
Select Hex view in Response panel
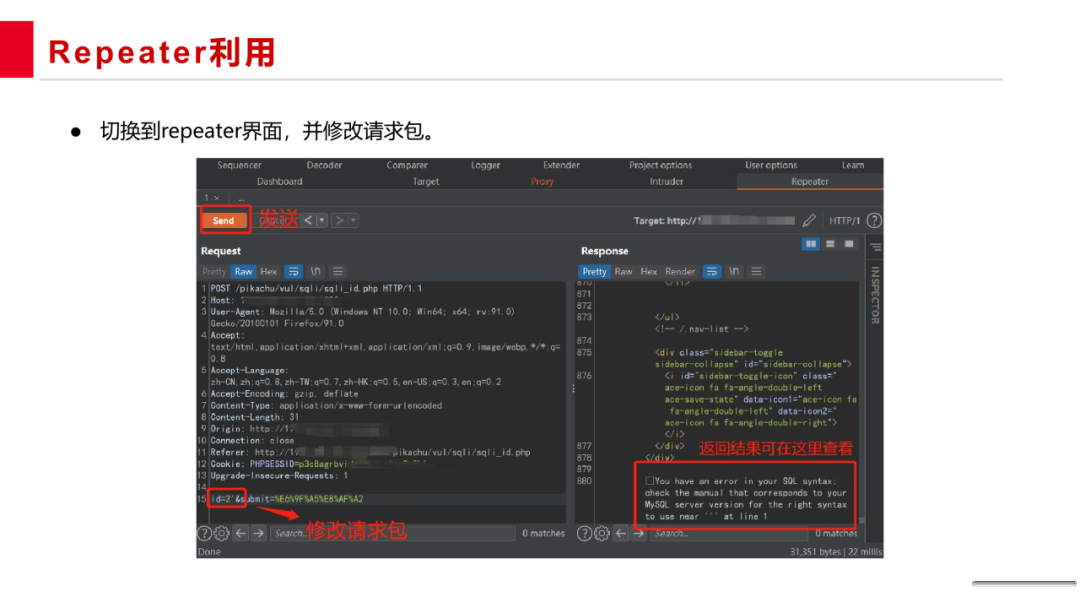click(649, 271)
